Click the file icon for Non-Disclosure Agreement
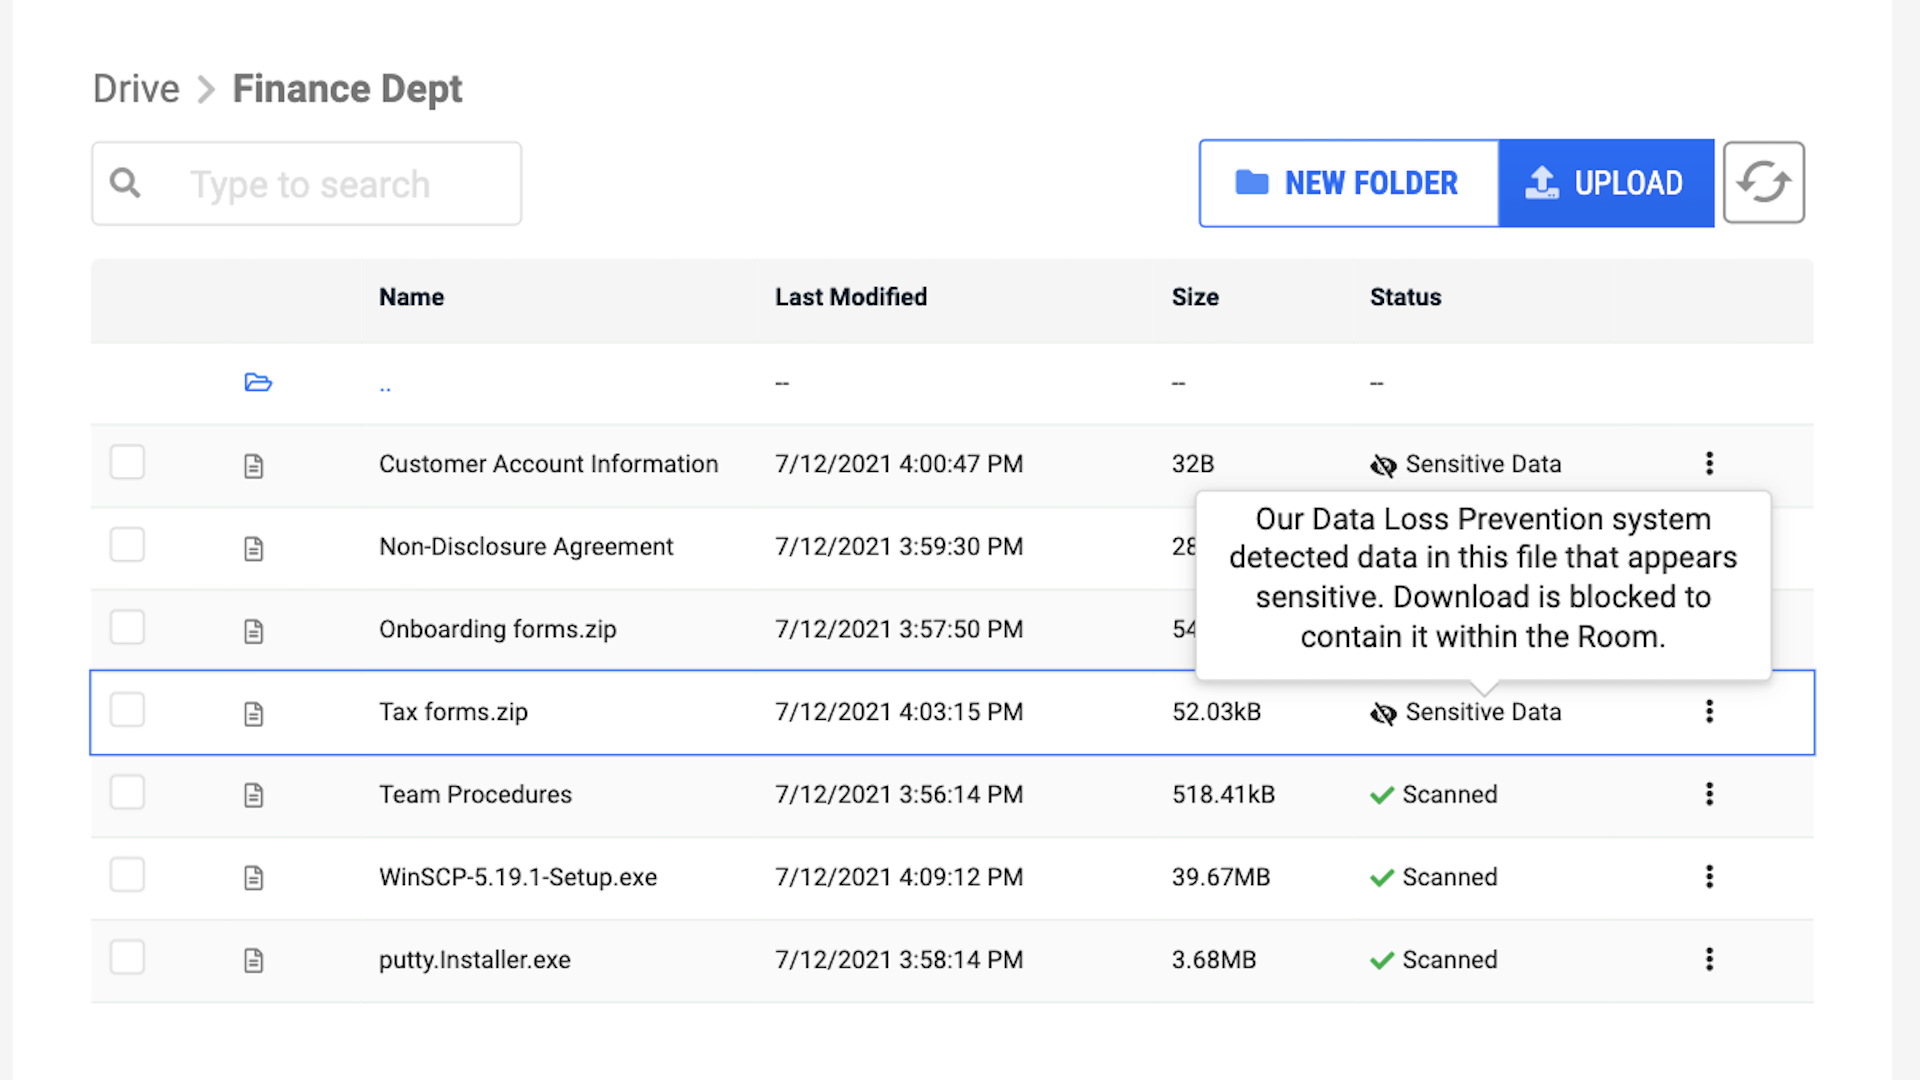The image size is (1920, 1080). [x=254, y=548]
